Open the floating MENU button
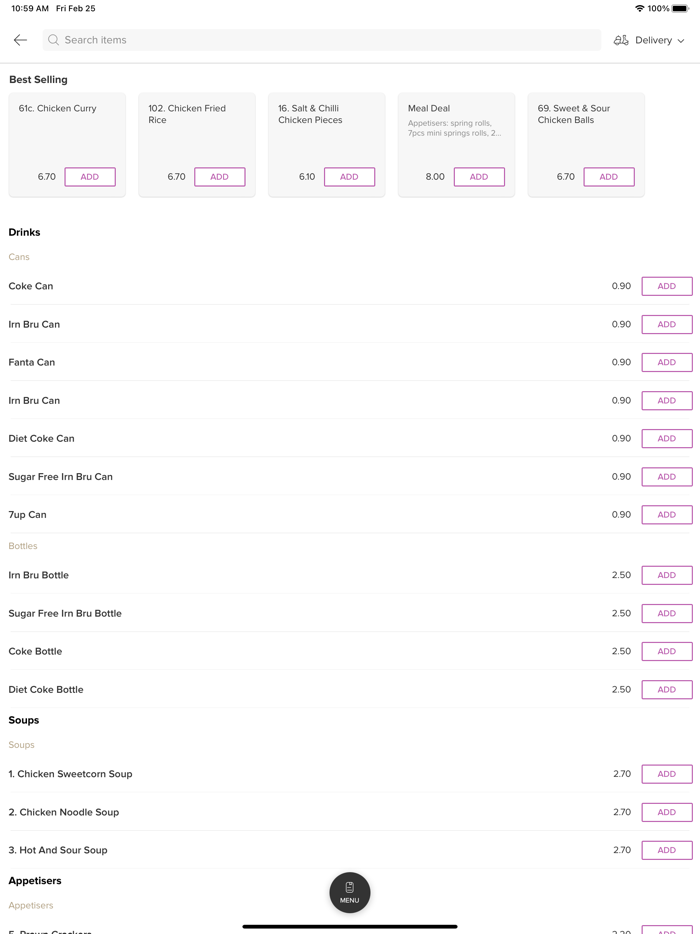This screenshot has height=934, width=700. click(x=349, y=892)
